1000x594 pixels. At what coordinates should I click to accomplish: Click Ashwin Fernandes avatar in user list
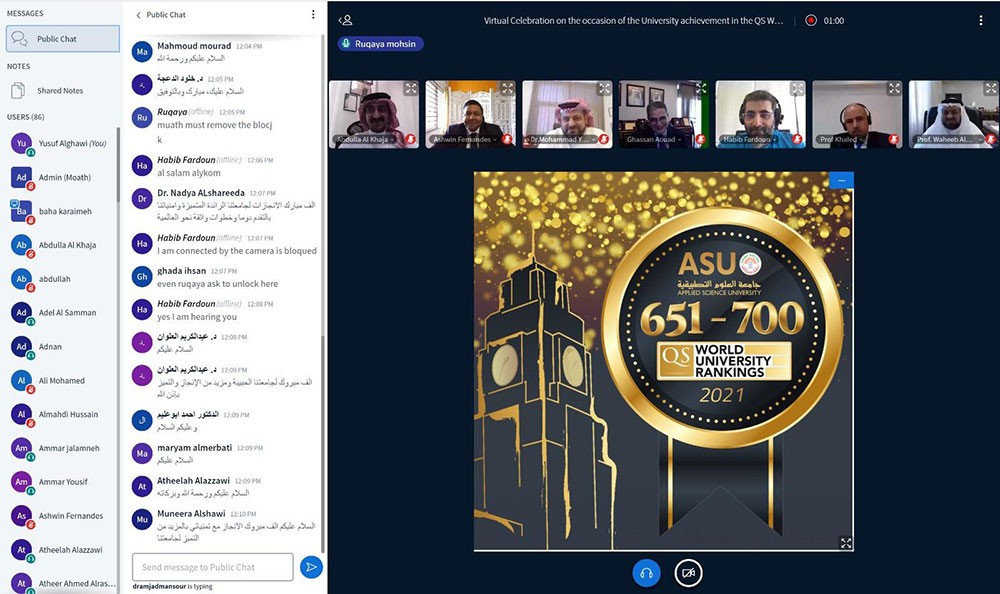point(22,516)
